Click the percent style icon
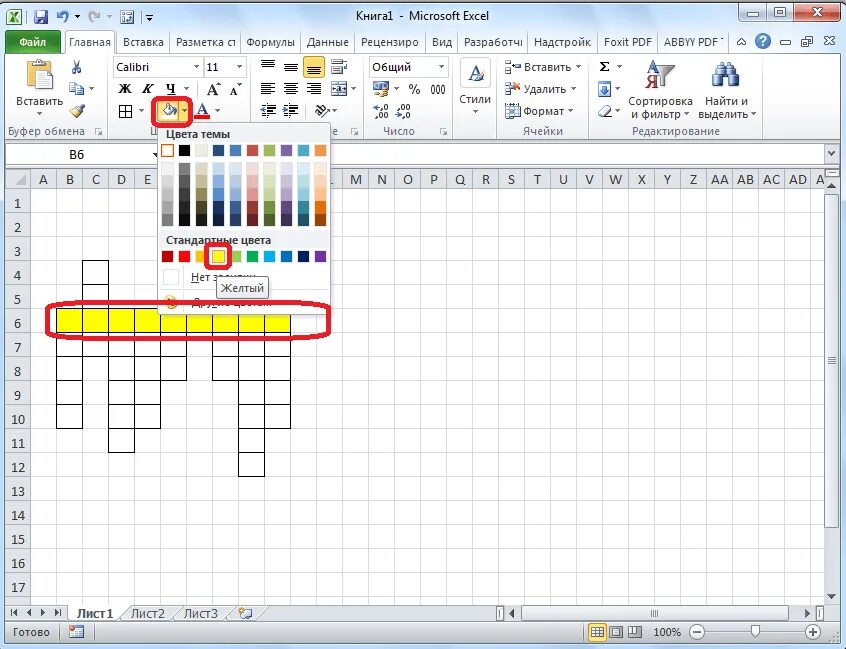Image resolution: width=846 pixels, height=649 pixels. [414, 89]
